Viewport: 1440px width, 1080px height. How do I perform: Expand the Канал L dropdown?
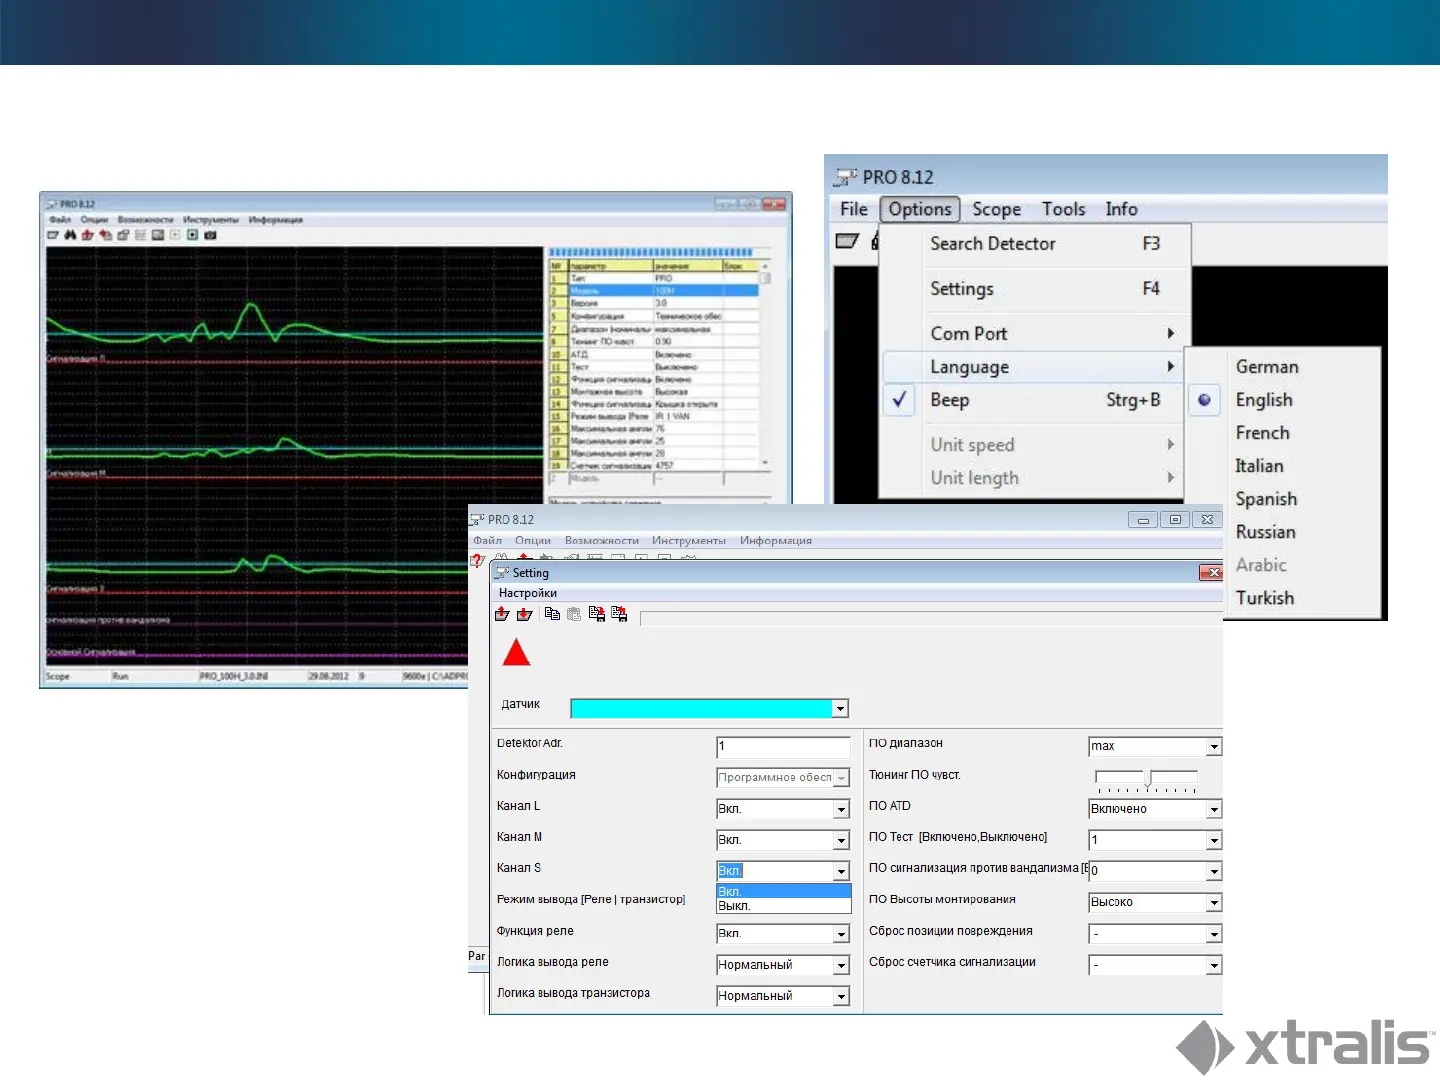coord(841,809)
